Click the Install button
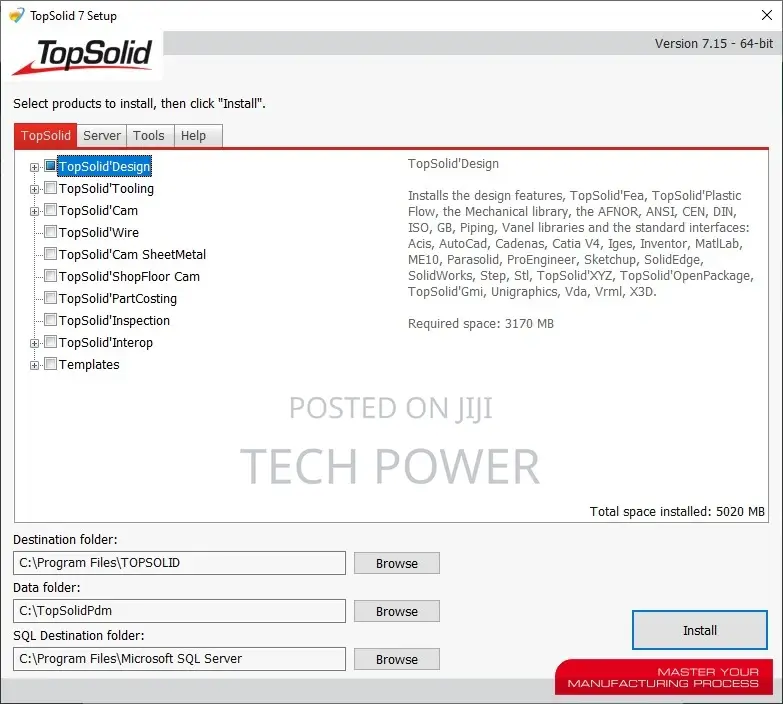 click(700, 630)
